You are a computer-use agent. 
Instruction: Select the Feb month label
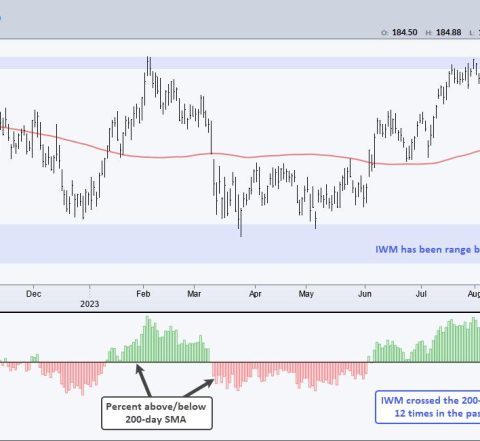143,294
